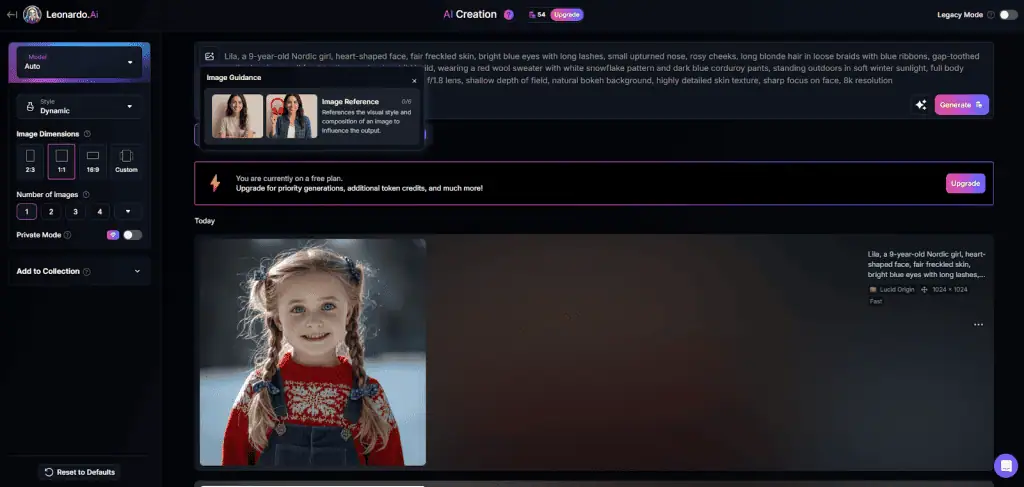Click the Private Mode premium badge icon
Viewport: 1024px width, 487px height.
pyautogui.click(x=113, y=235)
